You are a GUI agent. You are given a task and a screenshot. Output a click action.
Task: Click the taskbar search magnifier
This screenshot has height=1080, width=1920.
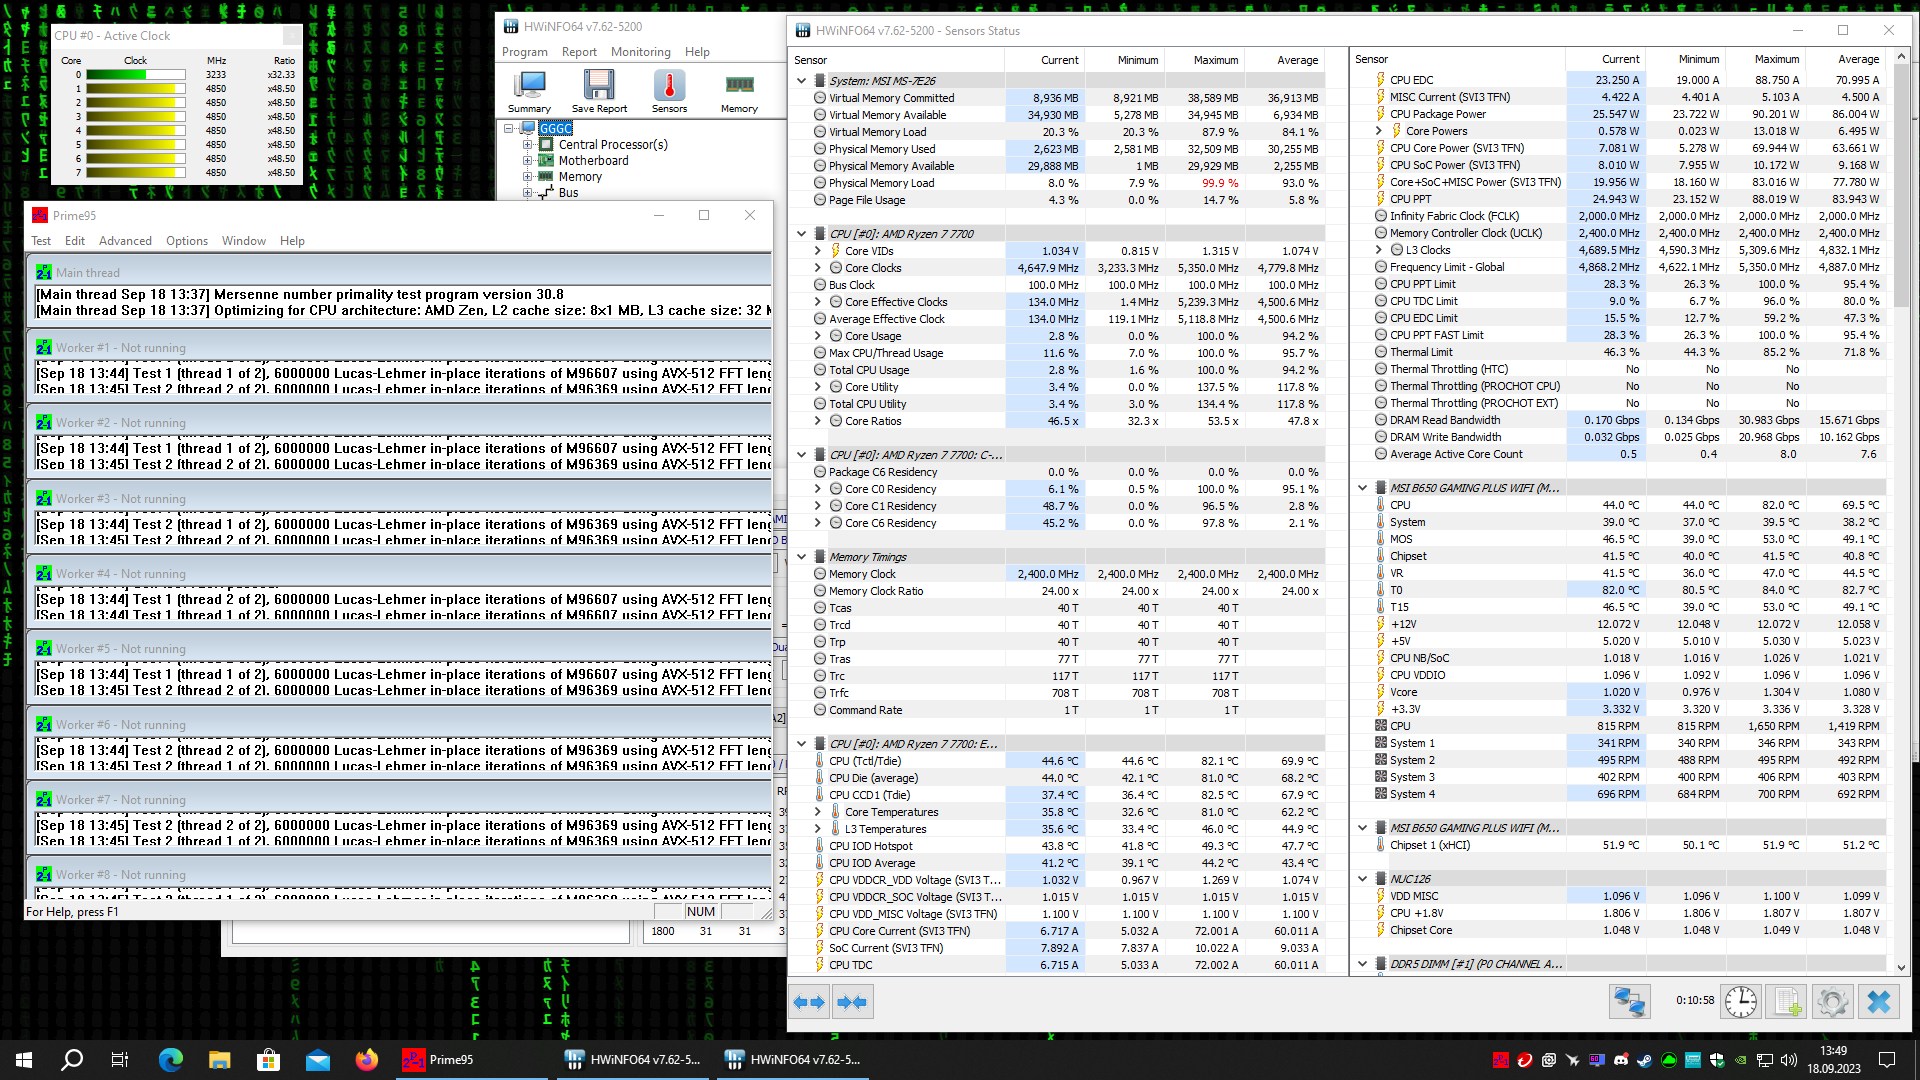pos(72,1060)
